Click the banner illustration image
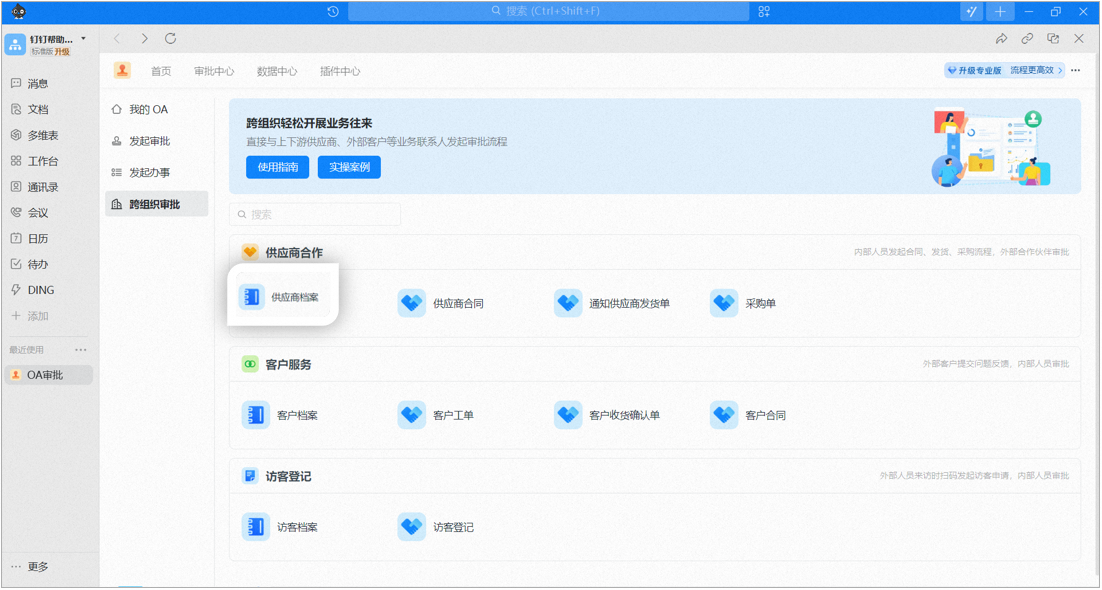Image resolution: width=1102 pixels, height=590 pixels. point(991,147)
